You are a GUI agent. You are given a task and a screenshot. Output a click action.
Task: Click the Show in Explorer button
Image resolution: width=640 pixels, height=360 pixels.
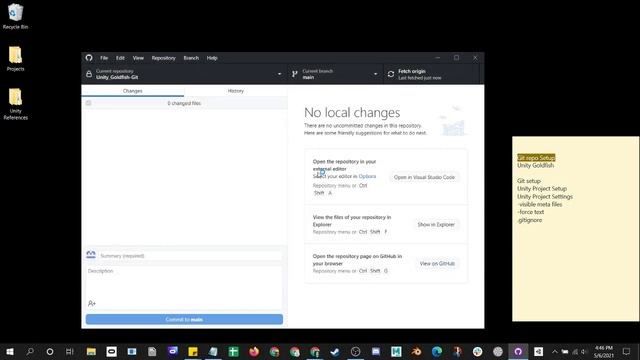point(436,224)
